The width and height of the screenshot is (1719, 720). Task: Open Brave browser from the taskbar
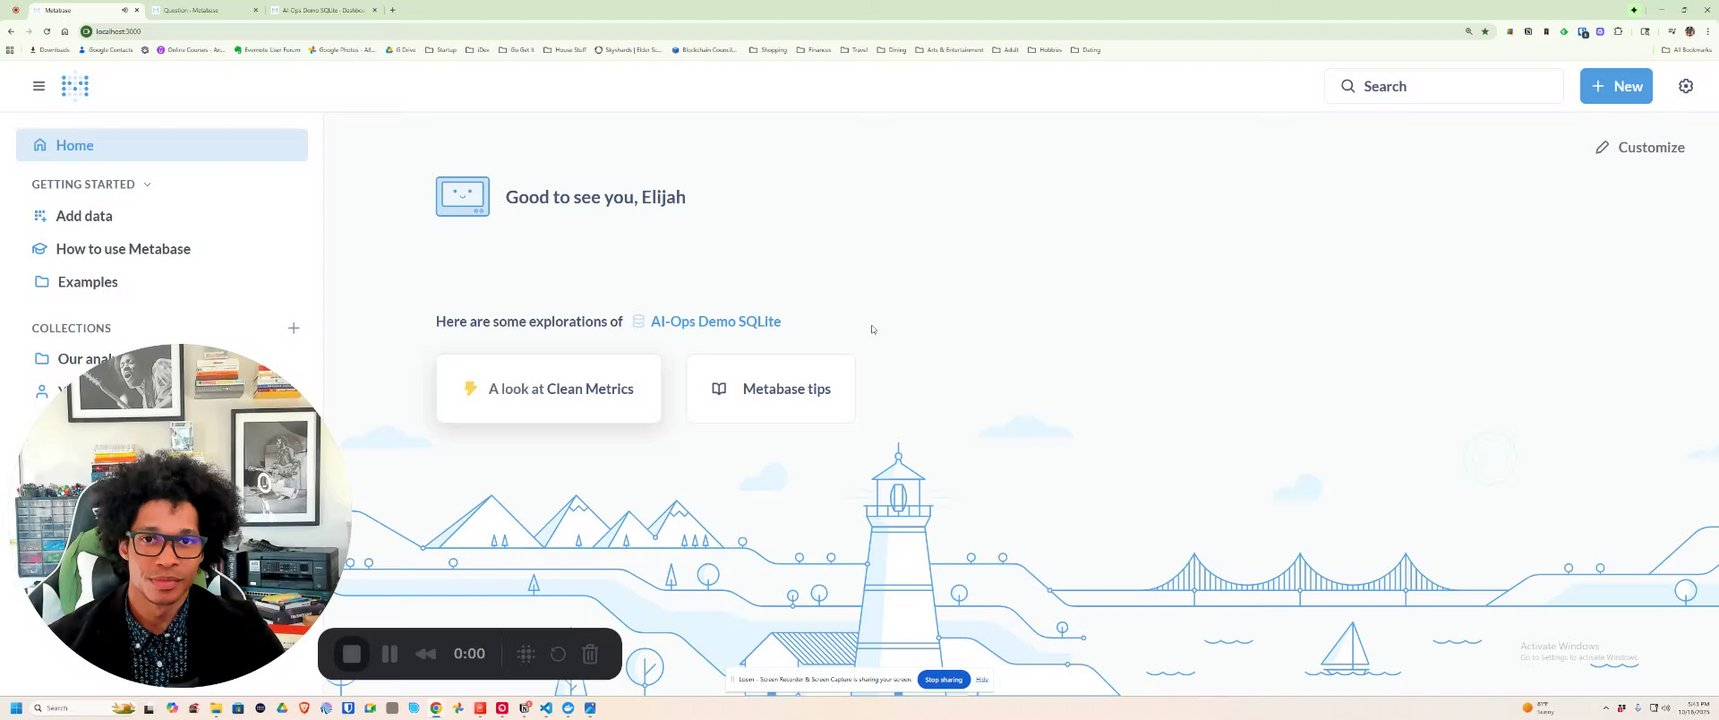pos(304,708)
